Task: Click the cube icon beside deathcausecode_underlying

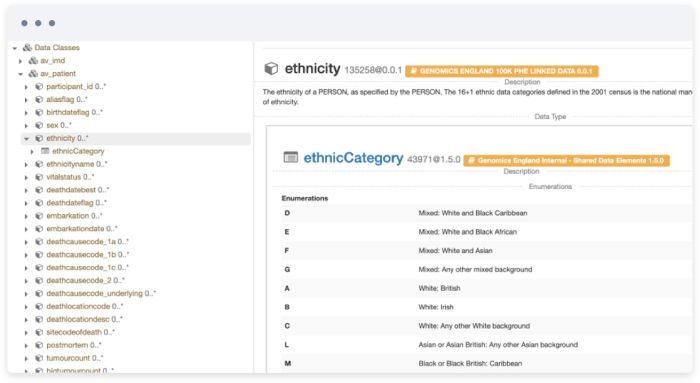Action: click(x=39, y=293)
